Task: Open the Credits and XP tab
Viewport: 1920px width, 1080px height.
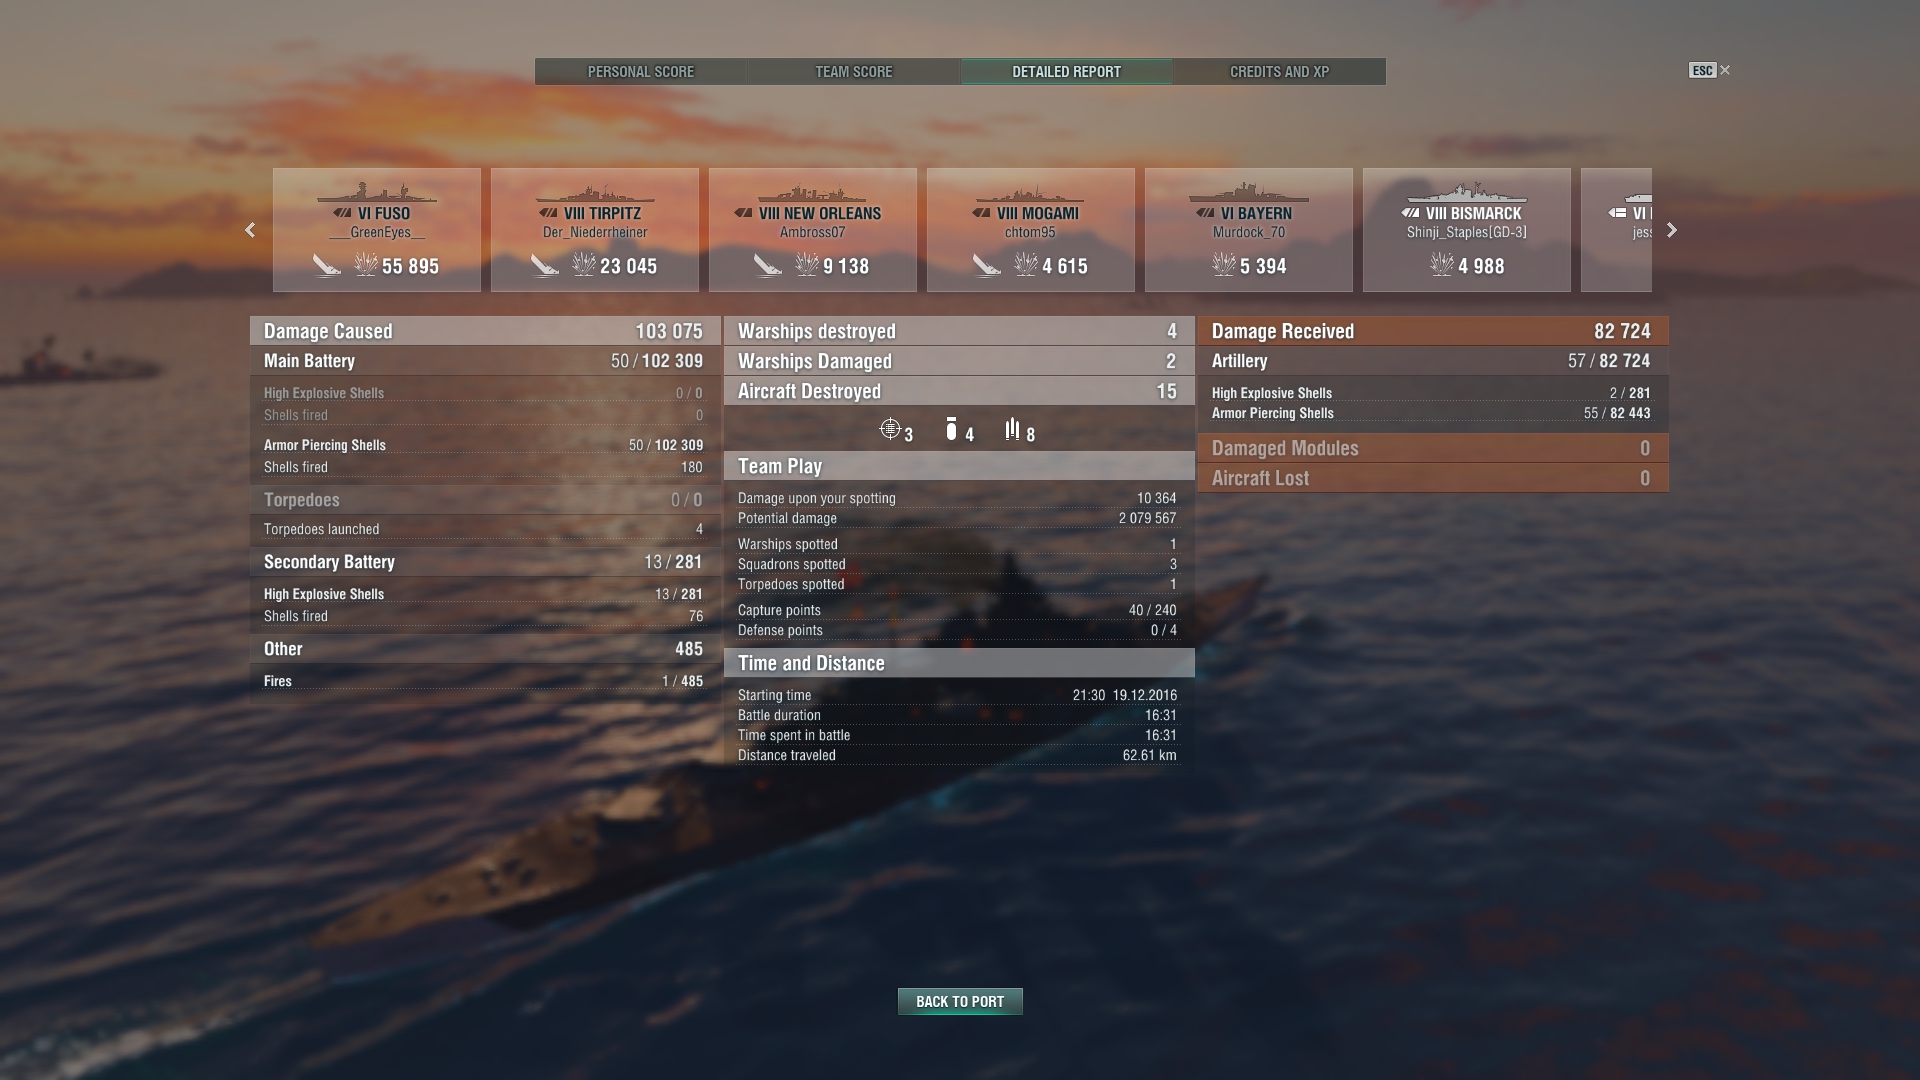Action: 1279,72
